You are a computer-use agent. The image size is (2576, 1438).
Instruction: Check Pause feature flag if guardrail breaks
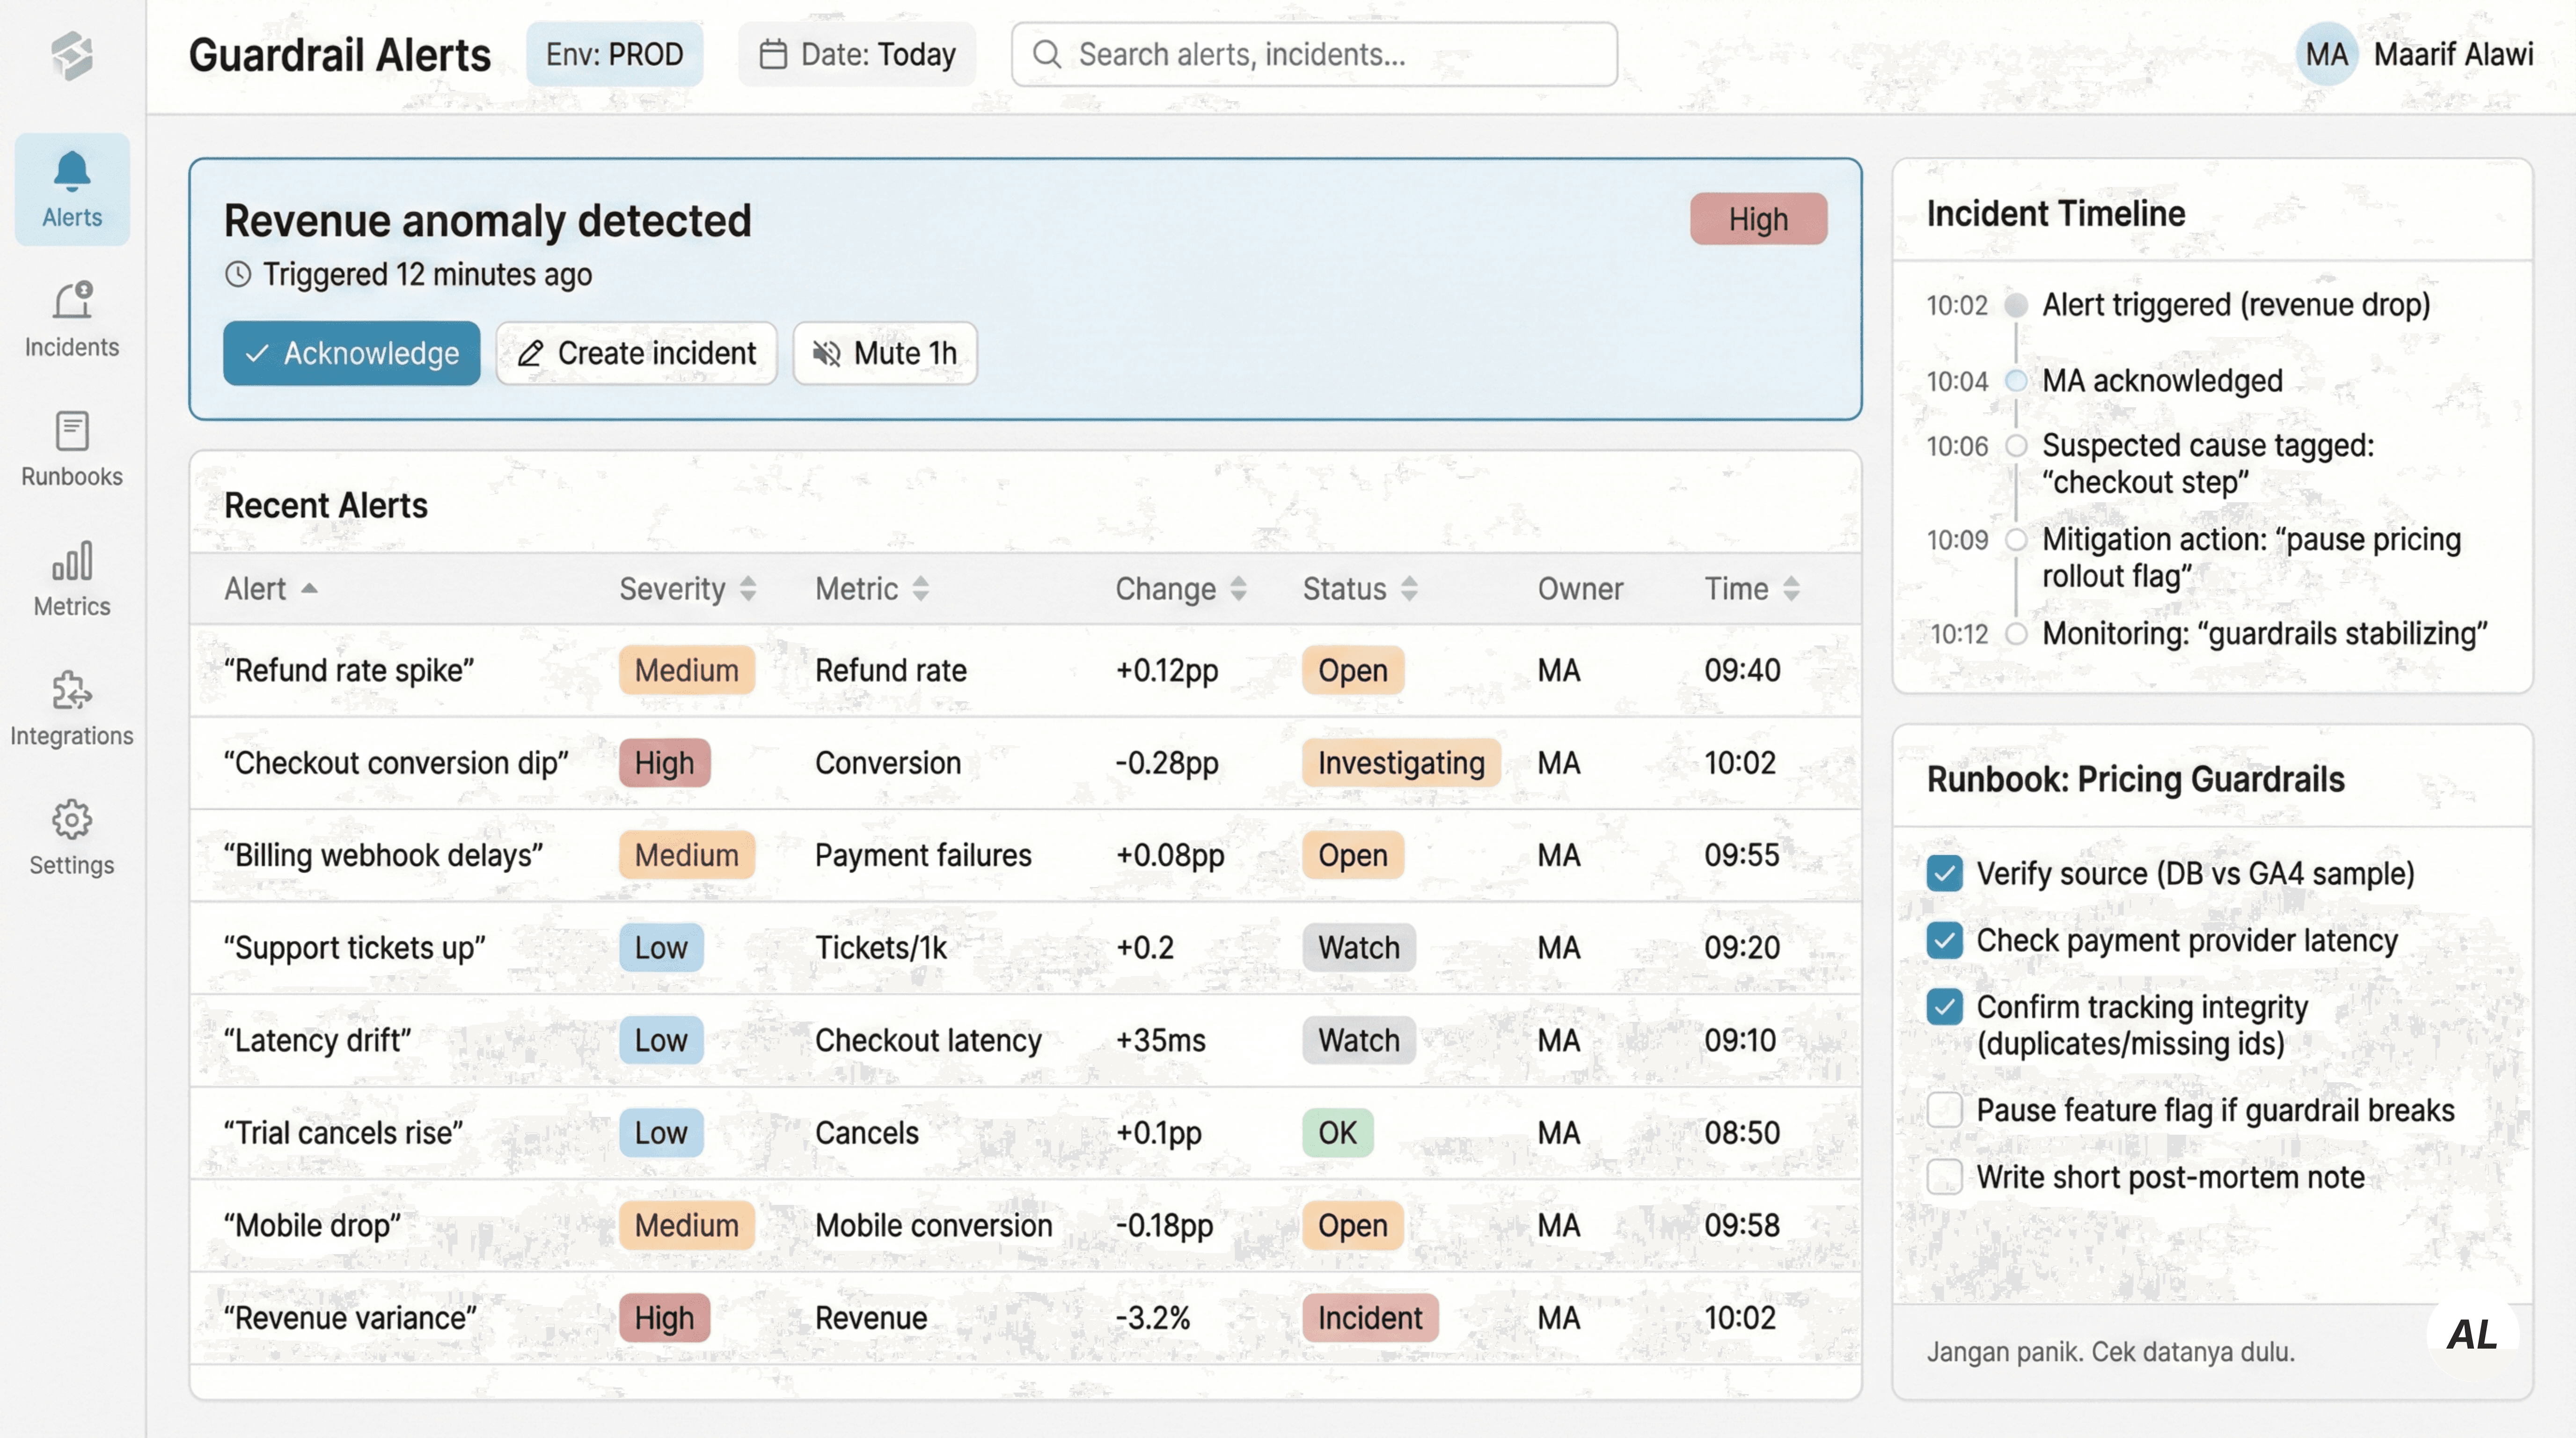tap(1944, 1110)
